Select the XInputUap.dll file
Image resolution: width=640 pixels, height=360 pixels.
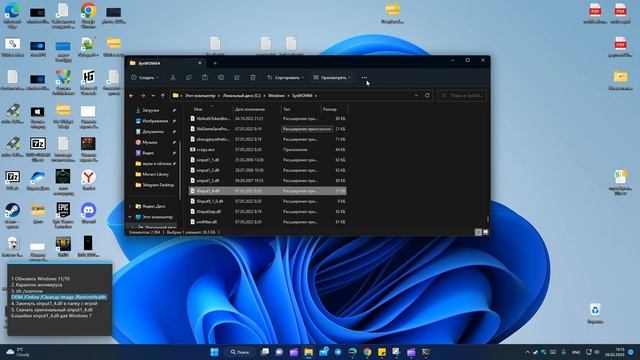pyautogui.click(x=267, y=211)
